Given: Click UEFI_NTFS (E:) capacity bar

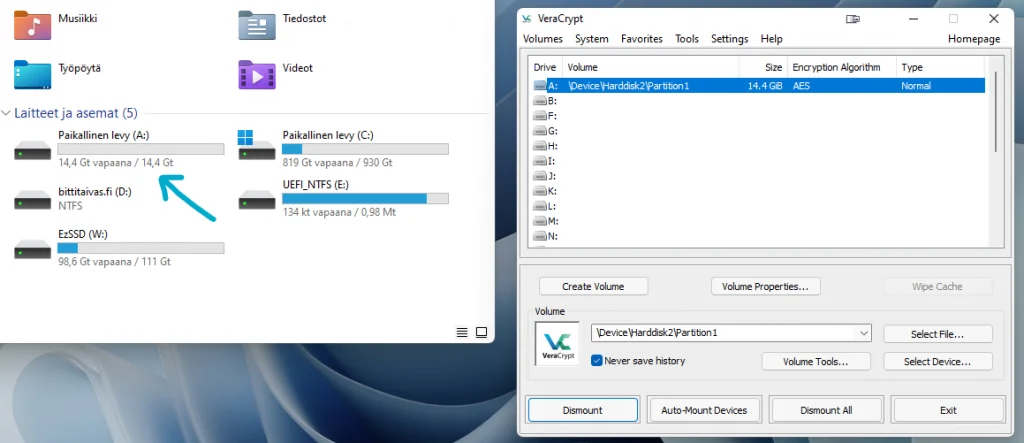Looking at the screenshot, I should [x=365, y=199].
